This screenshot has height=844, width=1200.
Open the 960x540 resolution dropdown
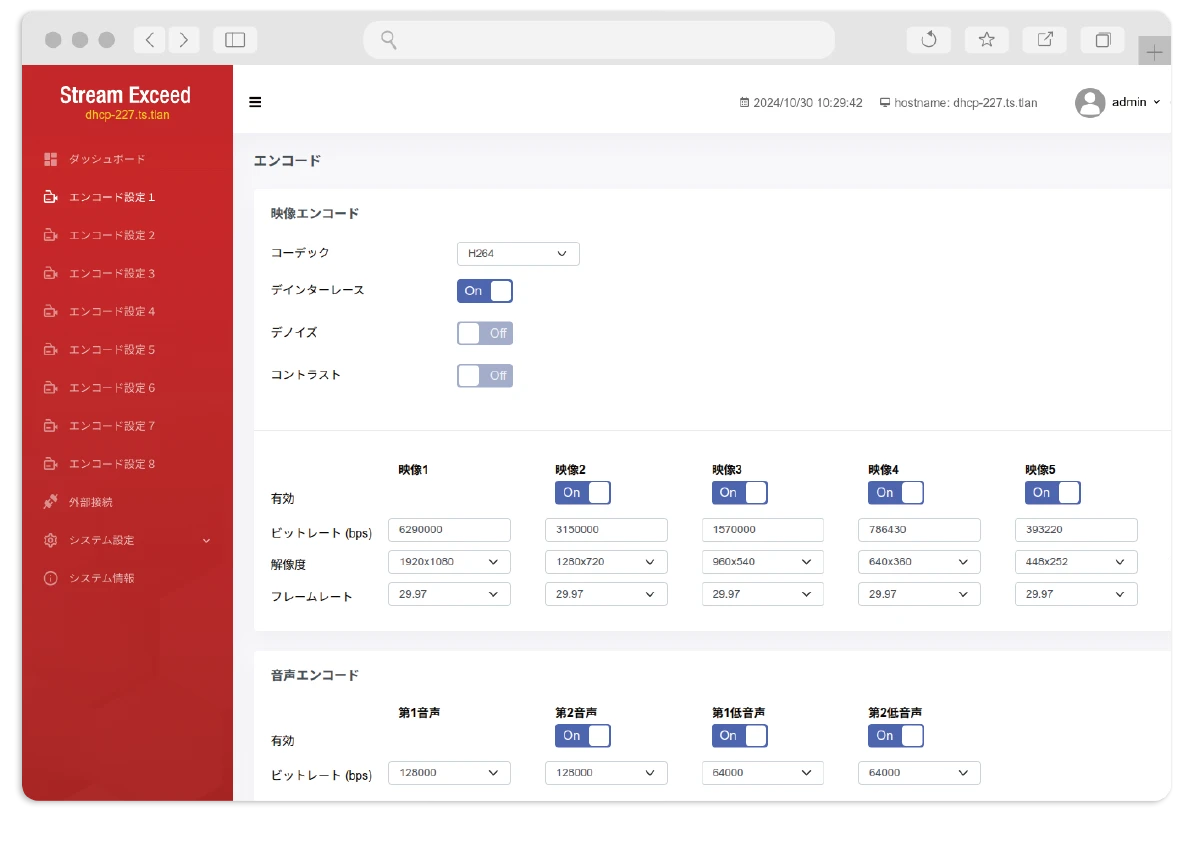pos(763,562)
